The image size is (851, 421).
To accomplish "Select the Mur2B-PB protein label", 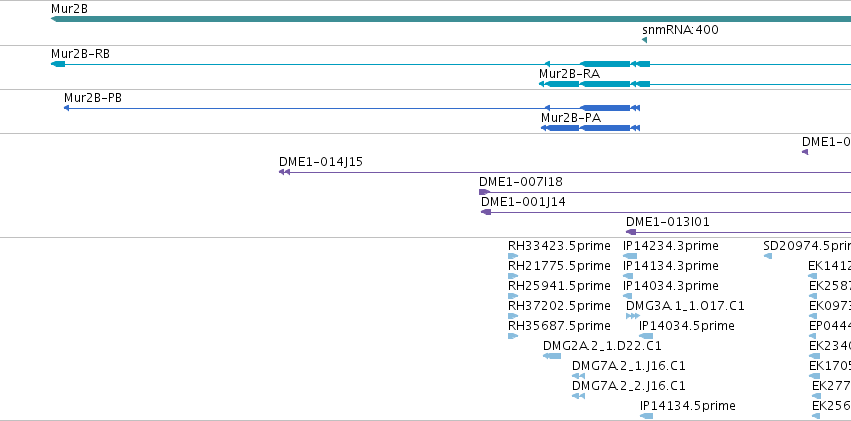I will 93,98.
